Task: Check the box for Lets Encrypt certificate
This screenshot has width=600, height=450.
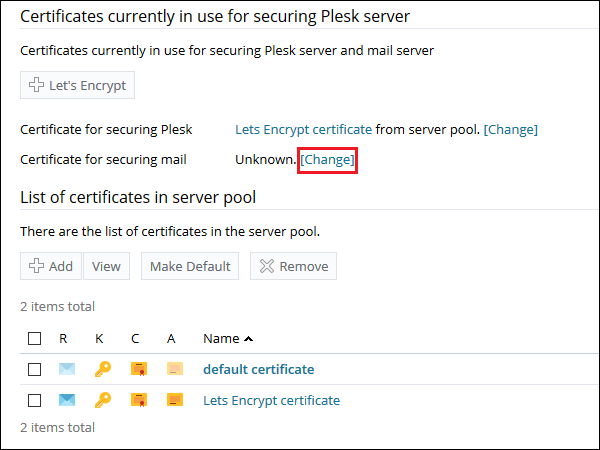Action: (35, 401)
